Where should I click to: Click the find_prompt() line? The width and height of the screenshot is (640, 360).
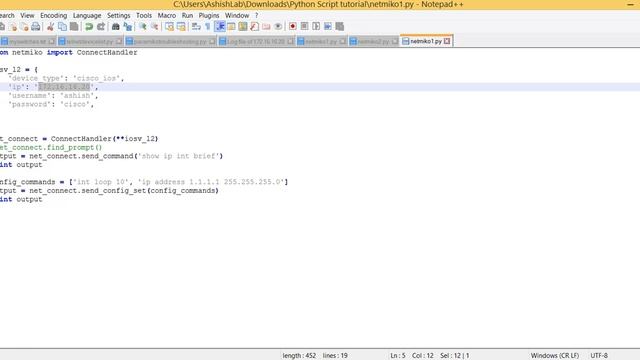click(51, 147)
